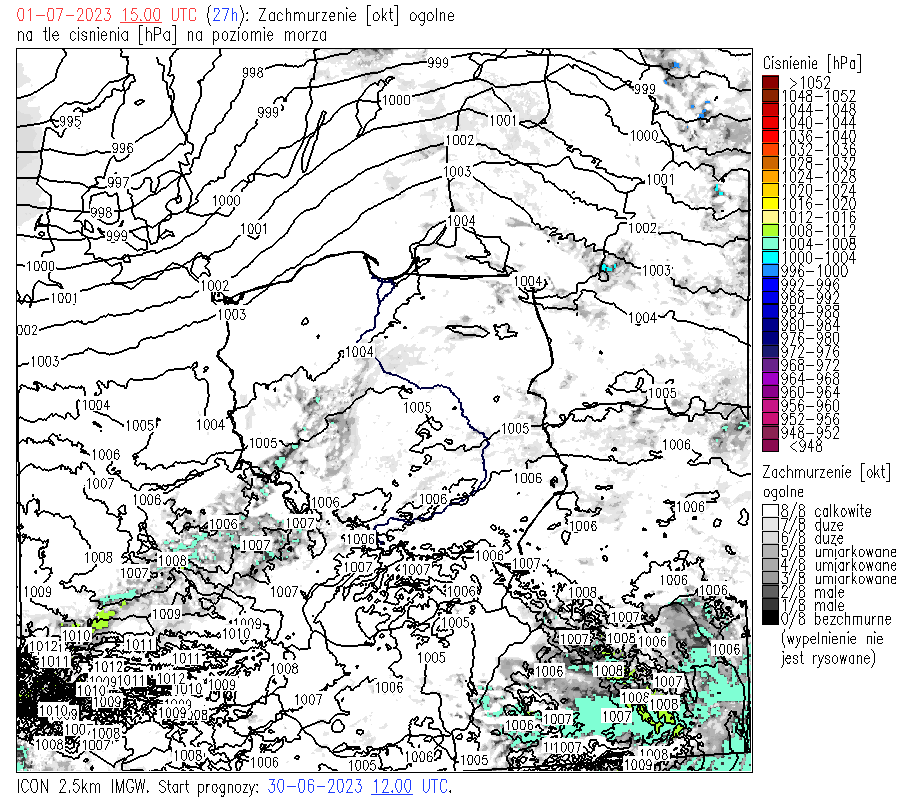Click the blue start date 30-06-2023
Image resolution: width=900 pixels, height=800 pixels.
click(315, 786)
